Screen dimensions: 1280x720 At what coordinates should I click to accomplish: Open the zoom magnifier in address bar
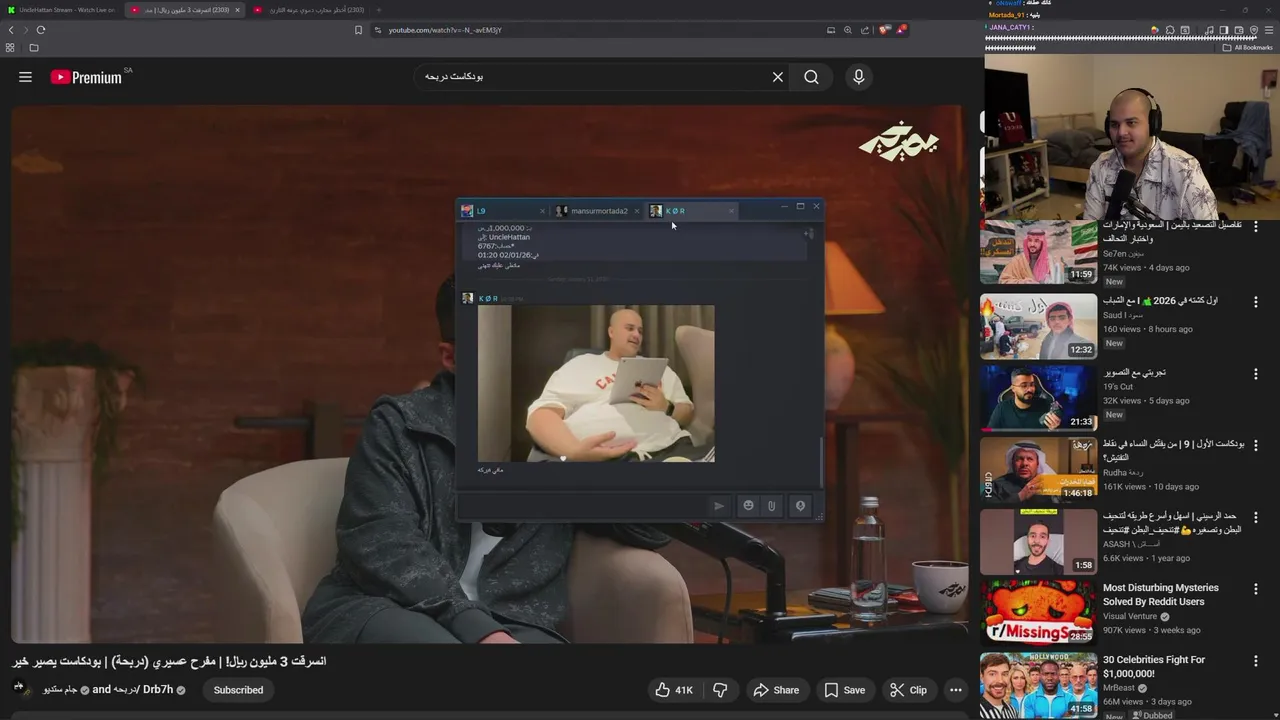pyautogui.click(x=848, y=30)
